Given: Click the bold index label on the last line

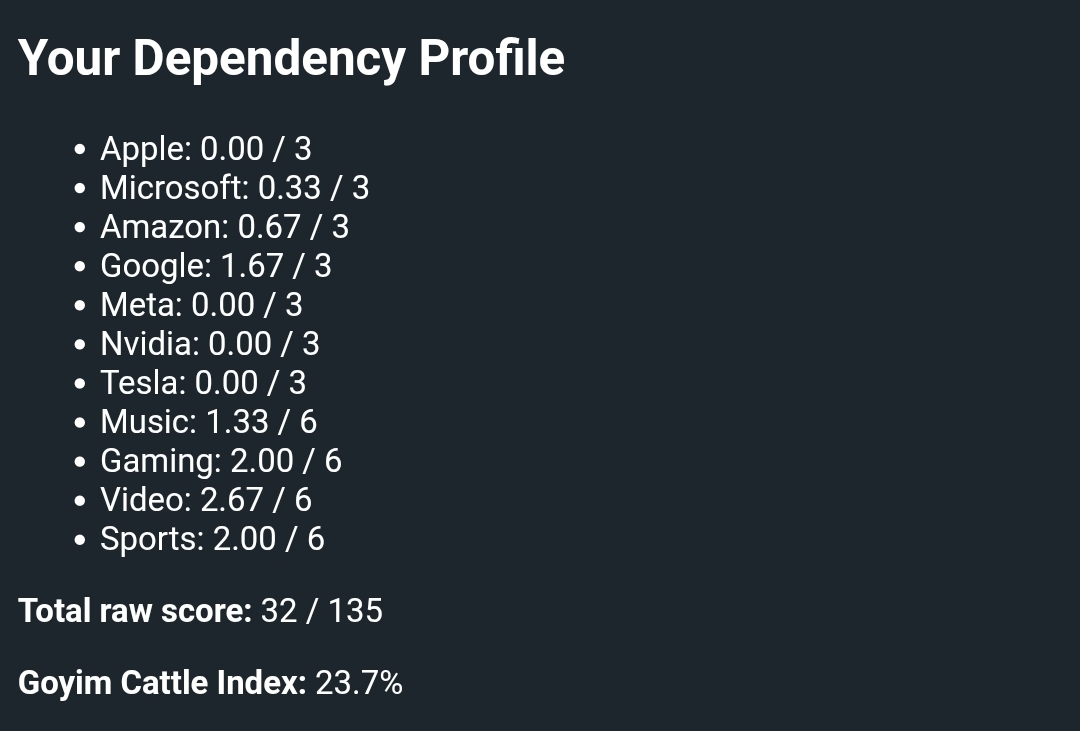Looking at the screenshot, I should (162, 683).
